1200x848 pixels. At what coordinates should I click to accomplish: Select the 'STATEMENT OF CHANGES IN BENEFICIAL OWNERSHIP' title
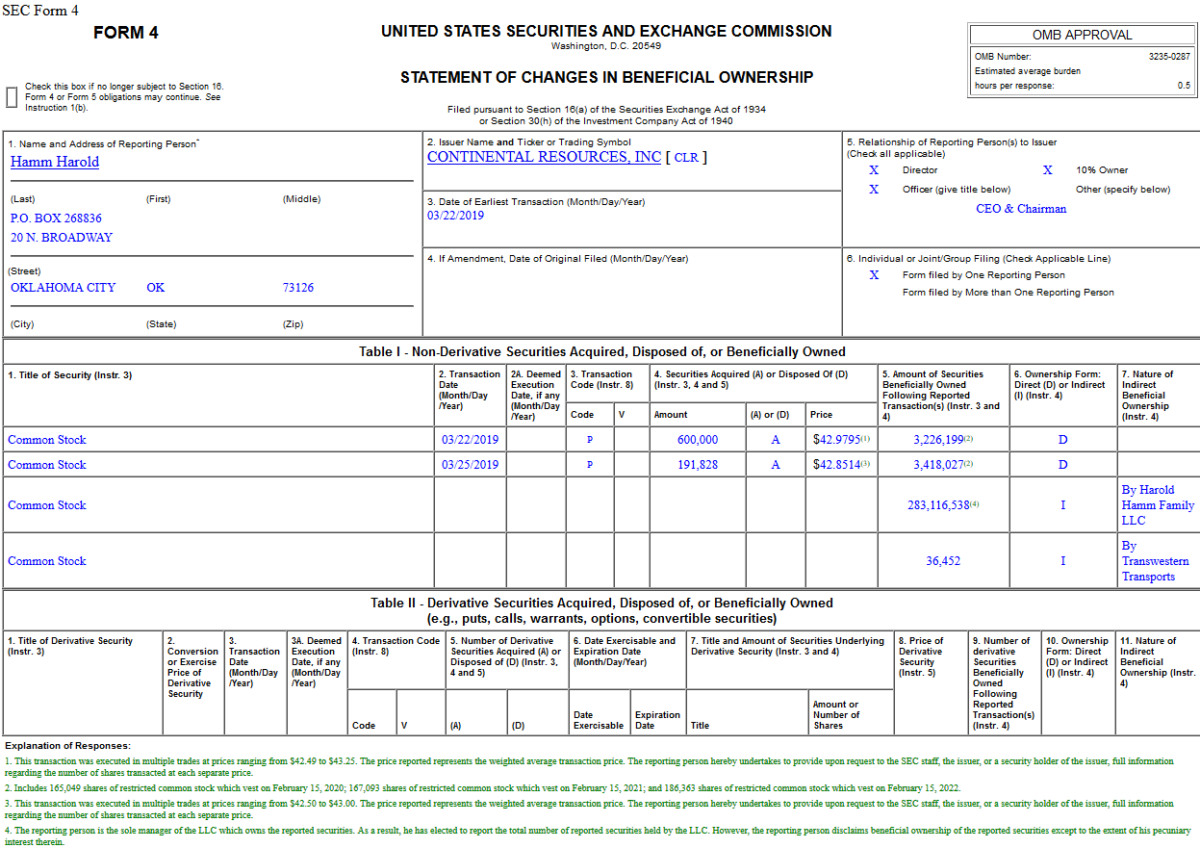(x=607, y=77)
